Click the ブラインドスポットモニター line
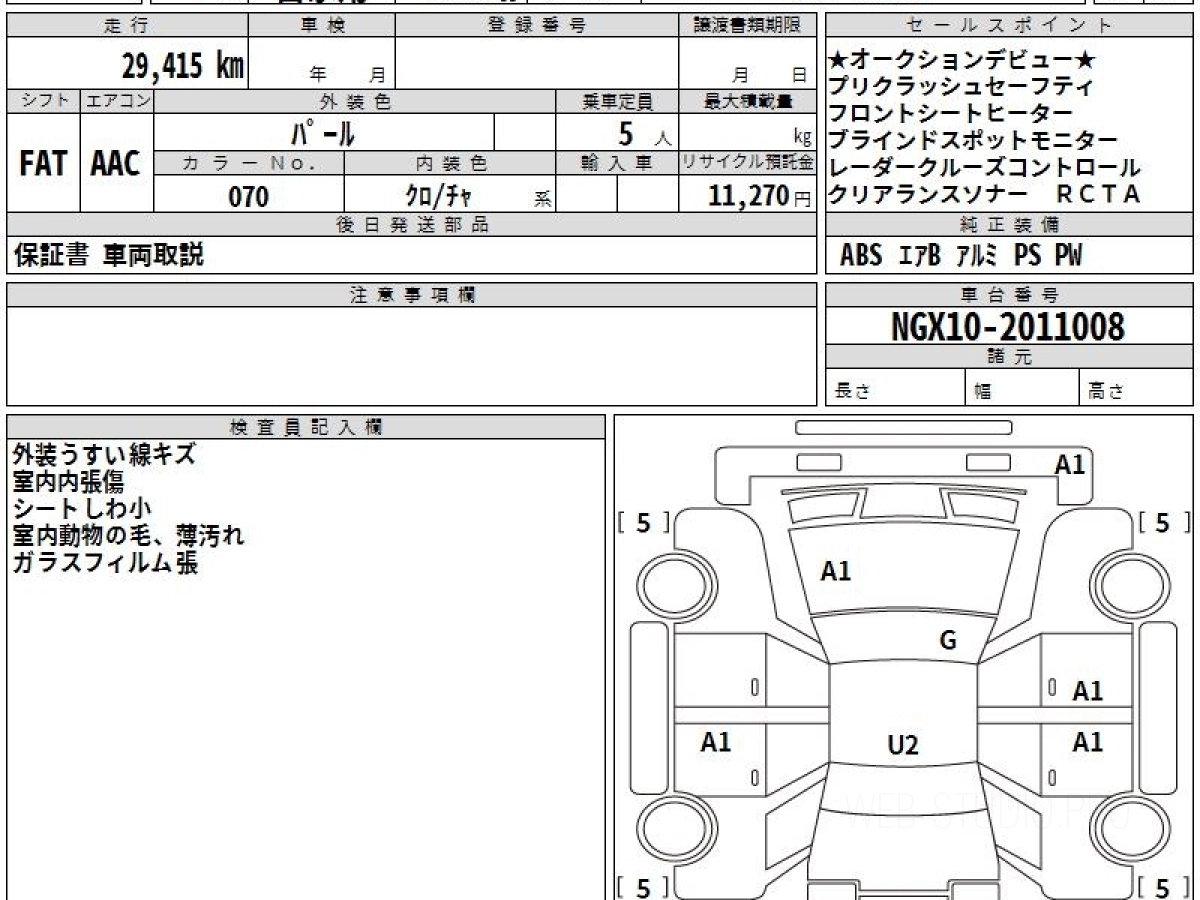Image resolution: width=1200 pixels, height=900 pixels. [x=974, y=141]
